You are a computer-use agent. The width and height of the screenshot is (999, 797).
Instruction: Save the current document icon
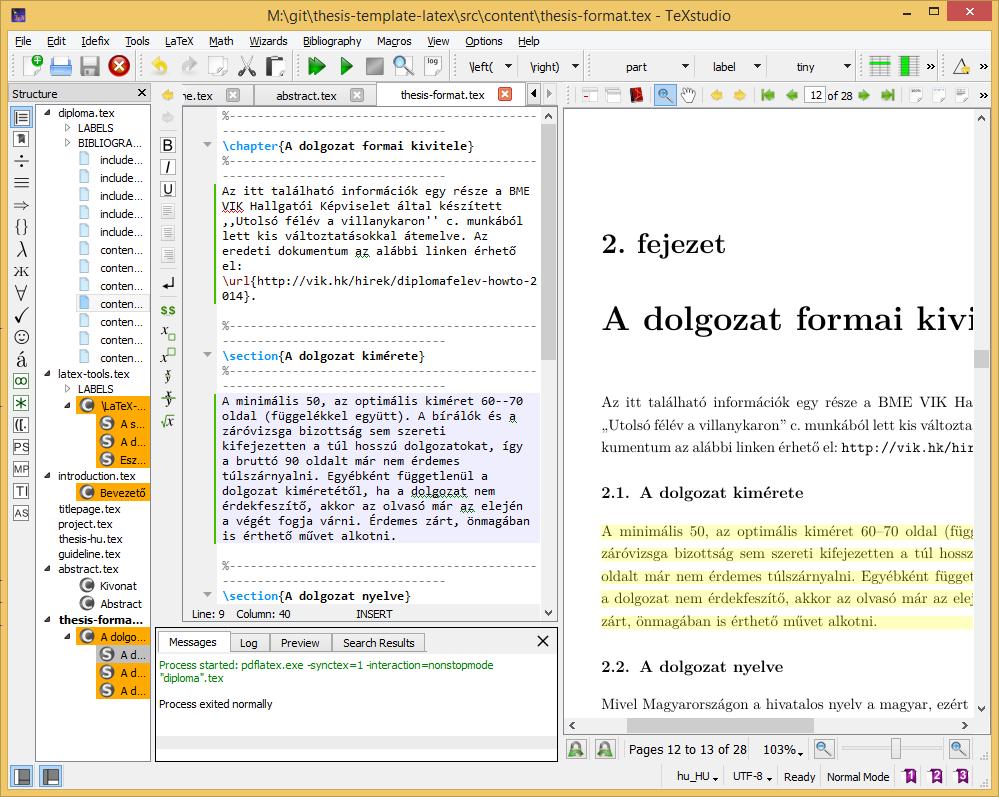tap(89, 66)
